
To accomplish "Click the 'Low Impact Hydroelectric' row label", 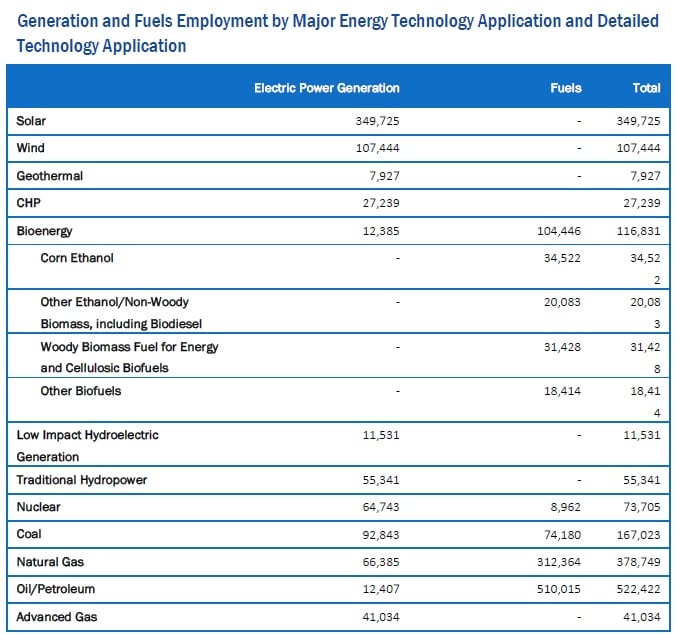I will 88,435.
